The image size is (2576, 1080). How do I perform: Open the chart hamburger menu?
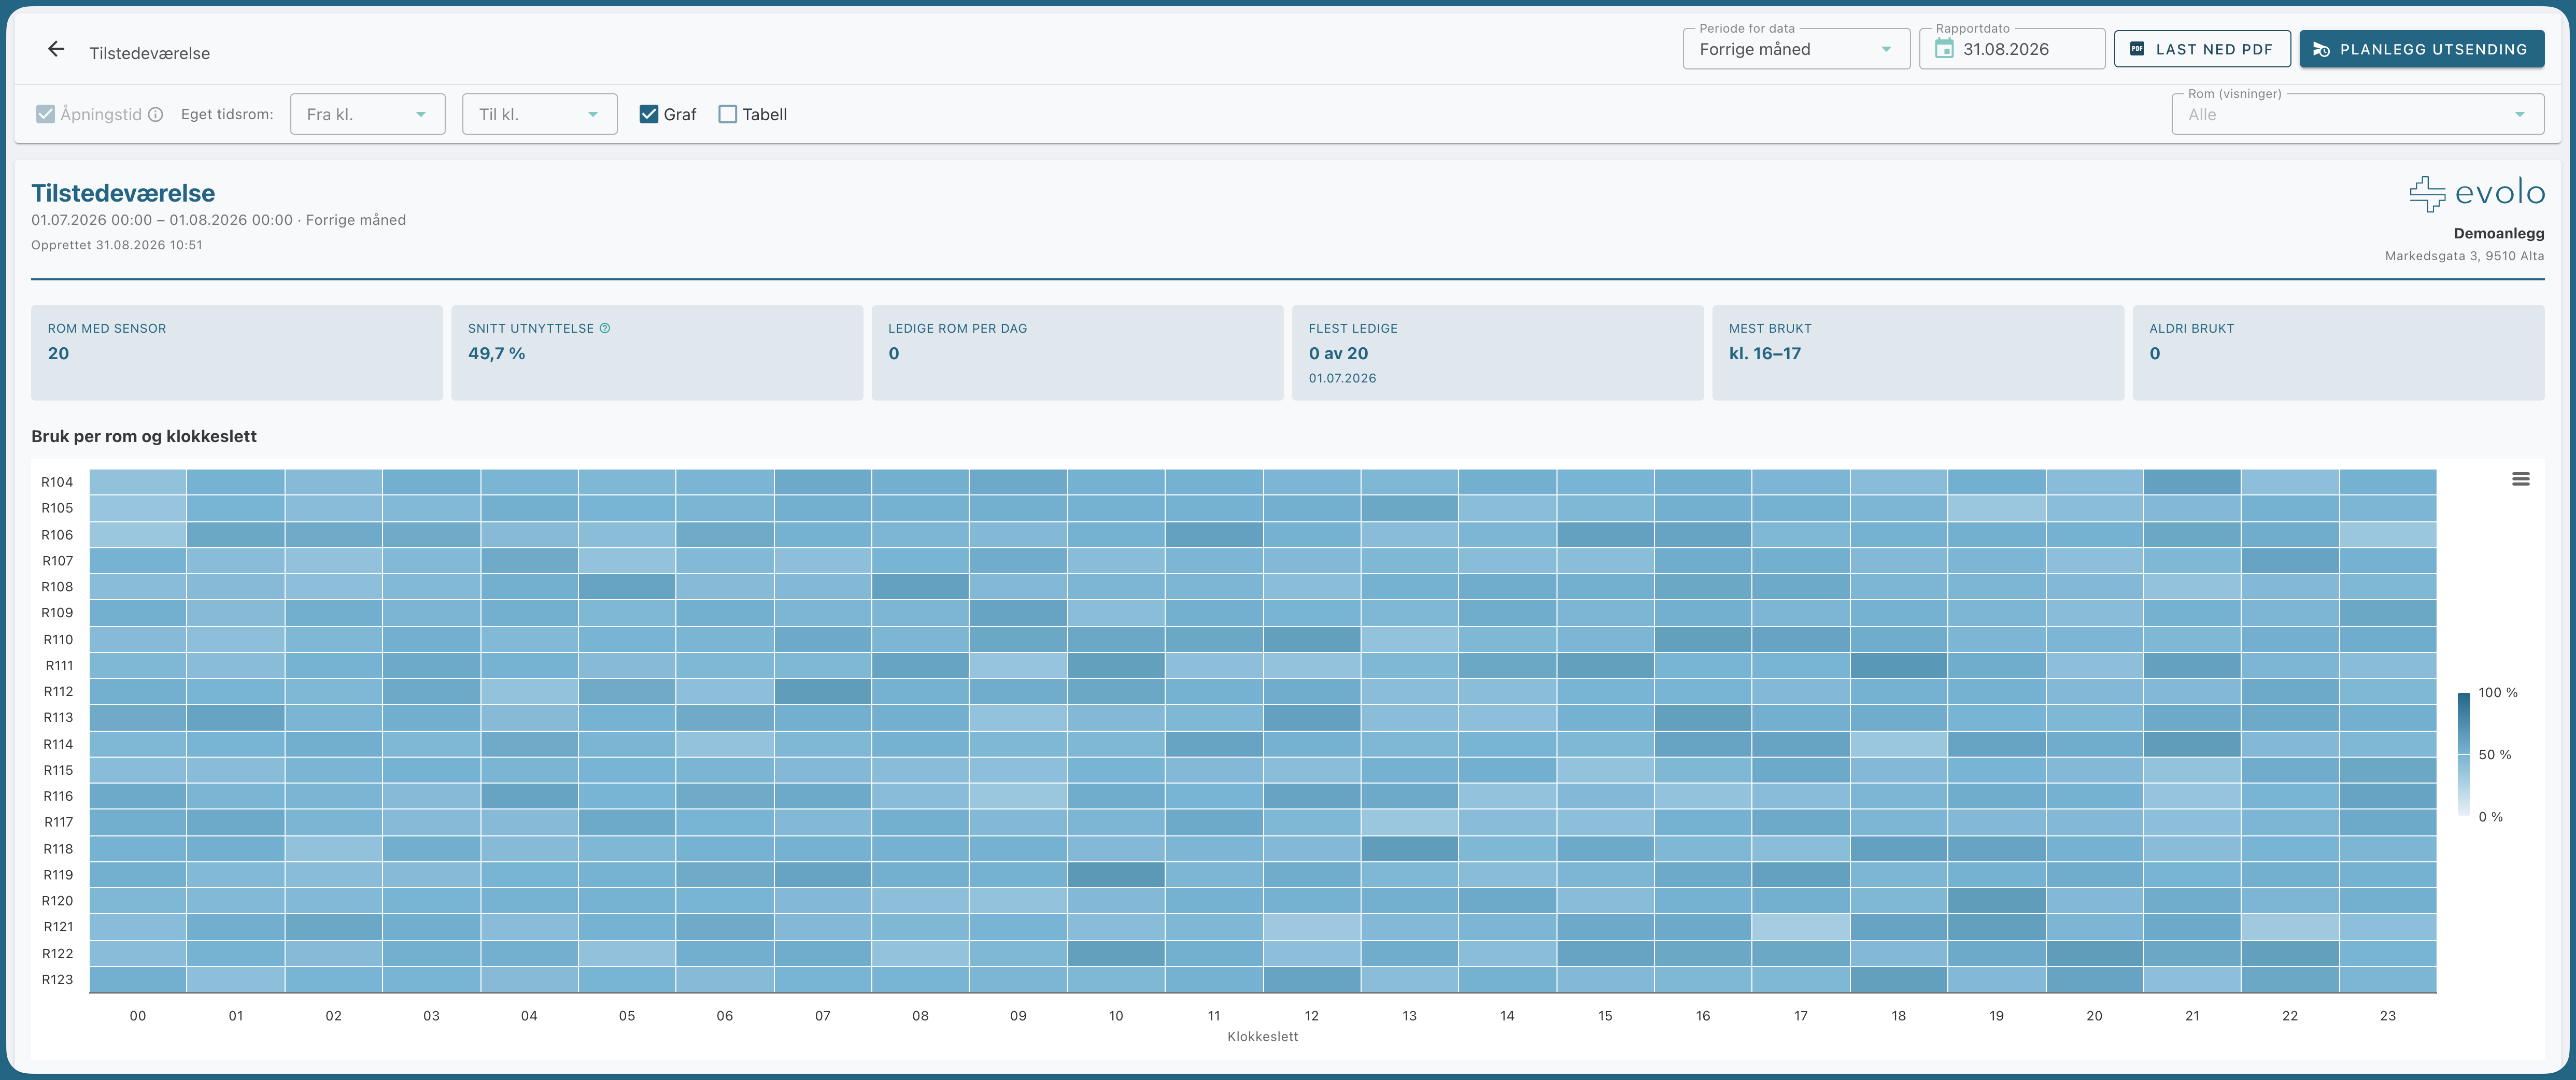pos(2521,479)
